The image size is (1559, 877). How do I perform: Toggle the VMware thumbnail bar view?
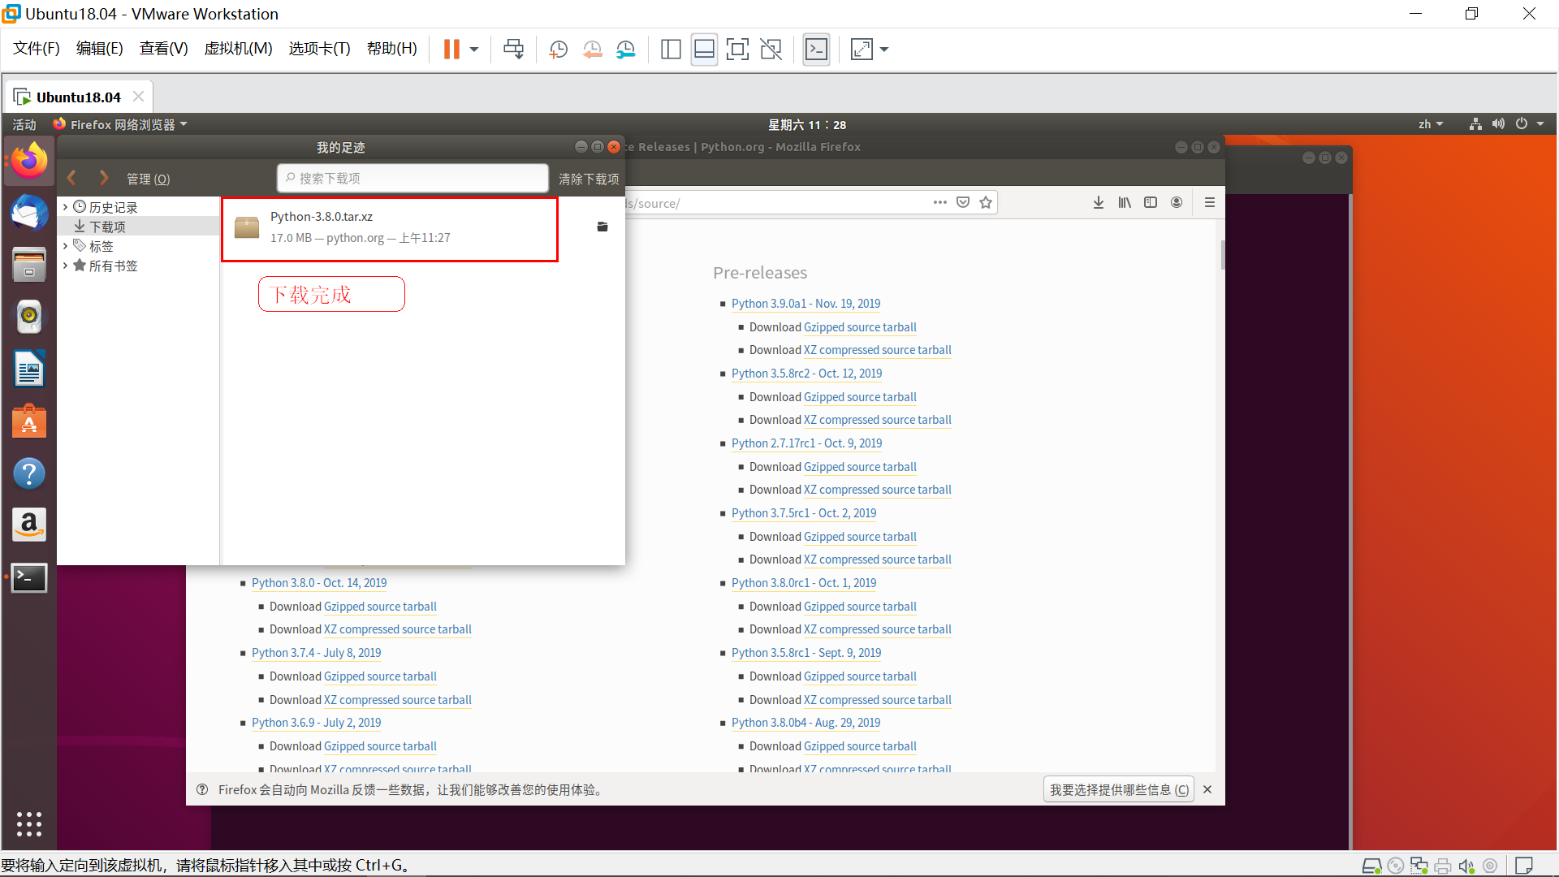point(704,49)
